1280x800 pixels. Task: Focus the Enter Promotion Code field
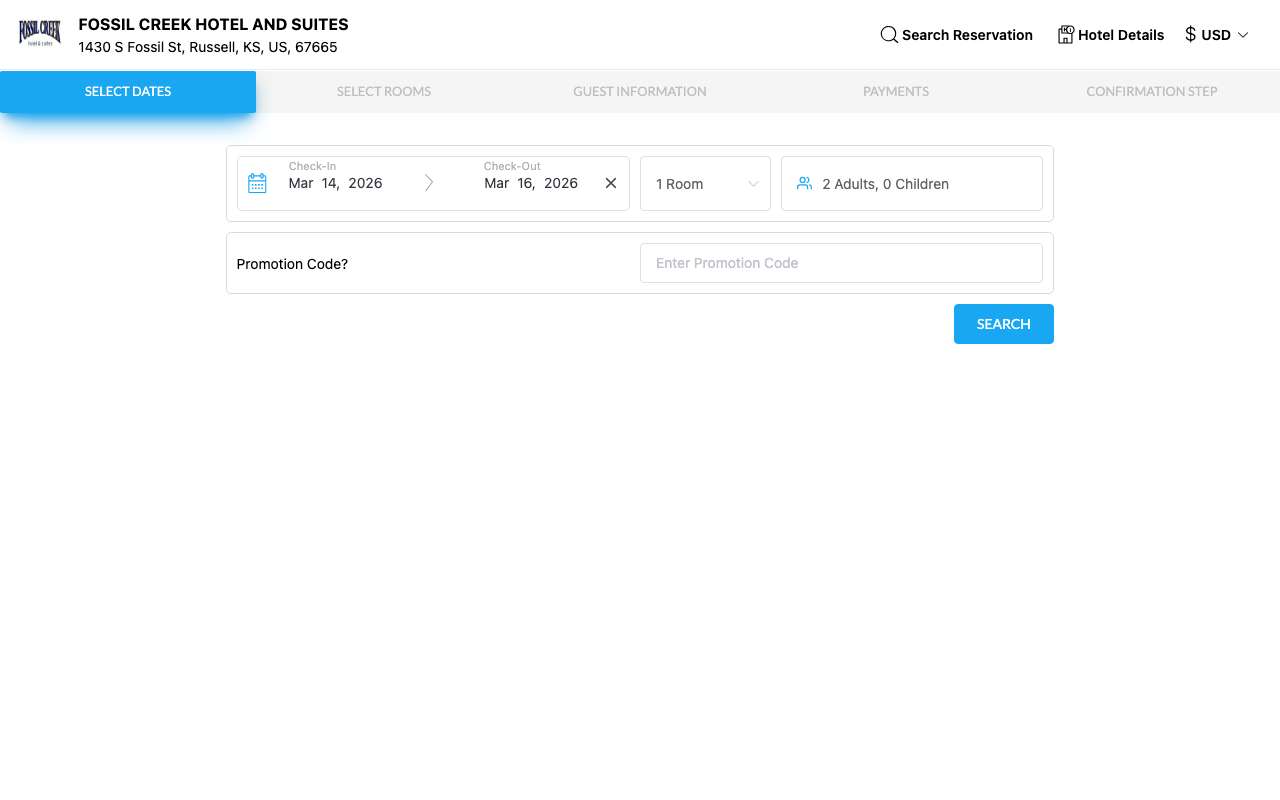coord(841,263)
